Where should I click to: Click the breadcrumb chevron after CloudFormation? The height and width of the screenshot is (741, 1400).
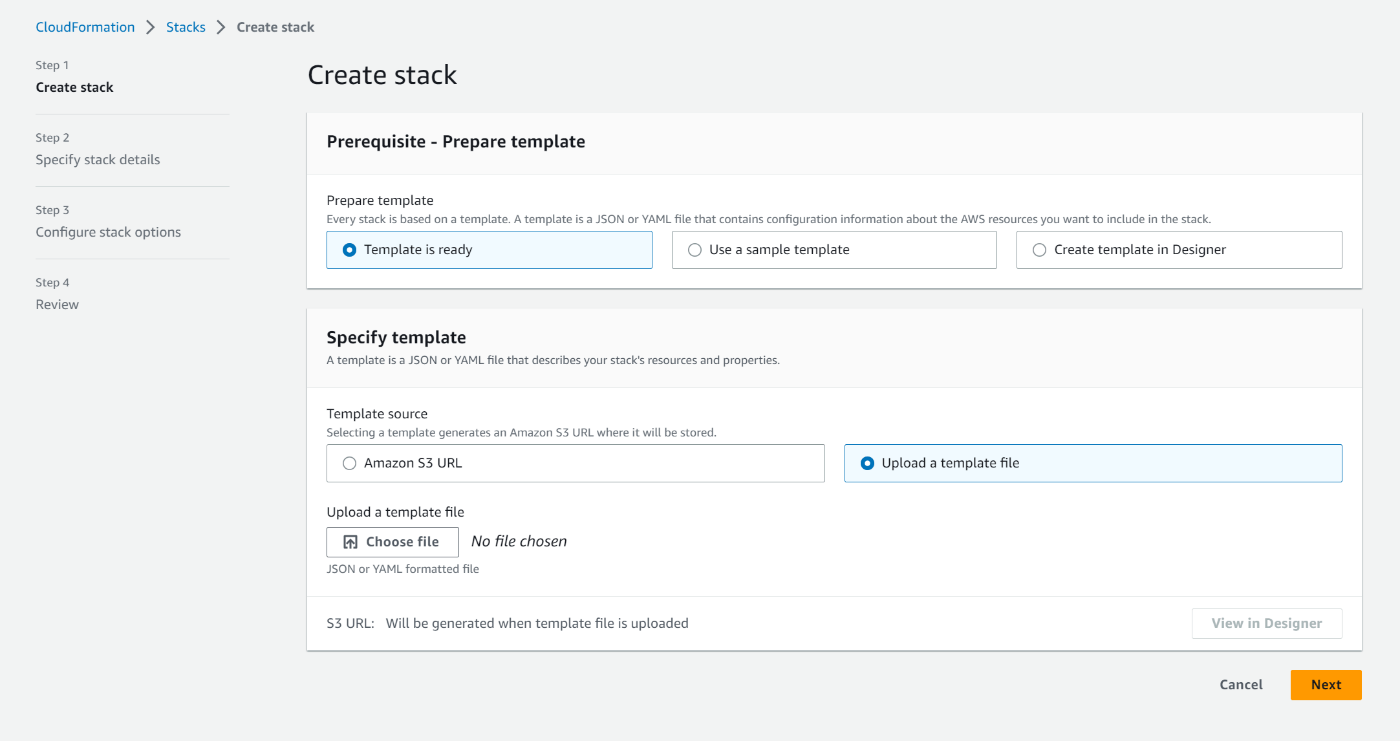point(151,27)
